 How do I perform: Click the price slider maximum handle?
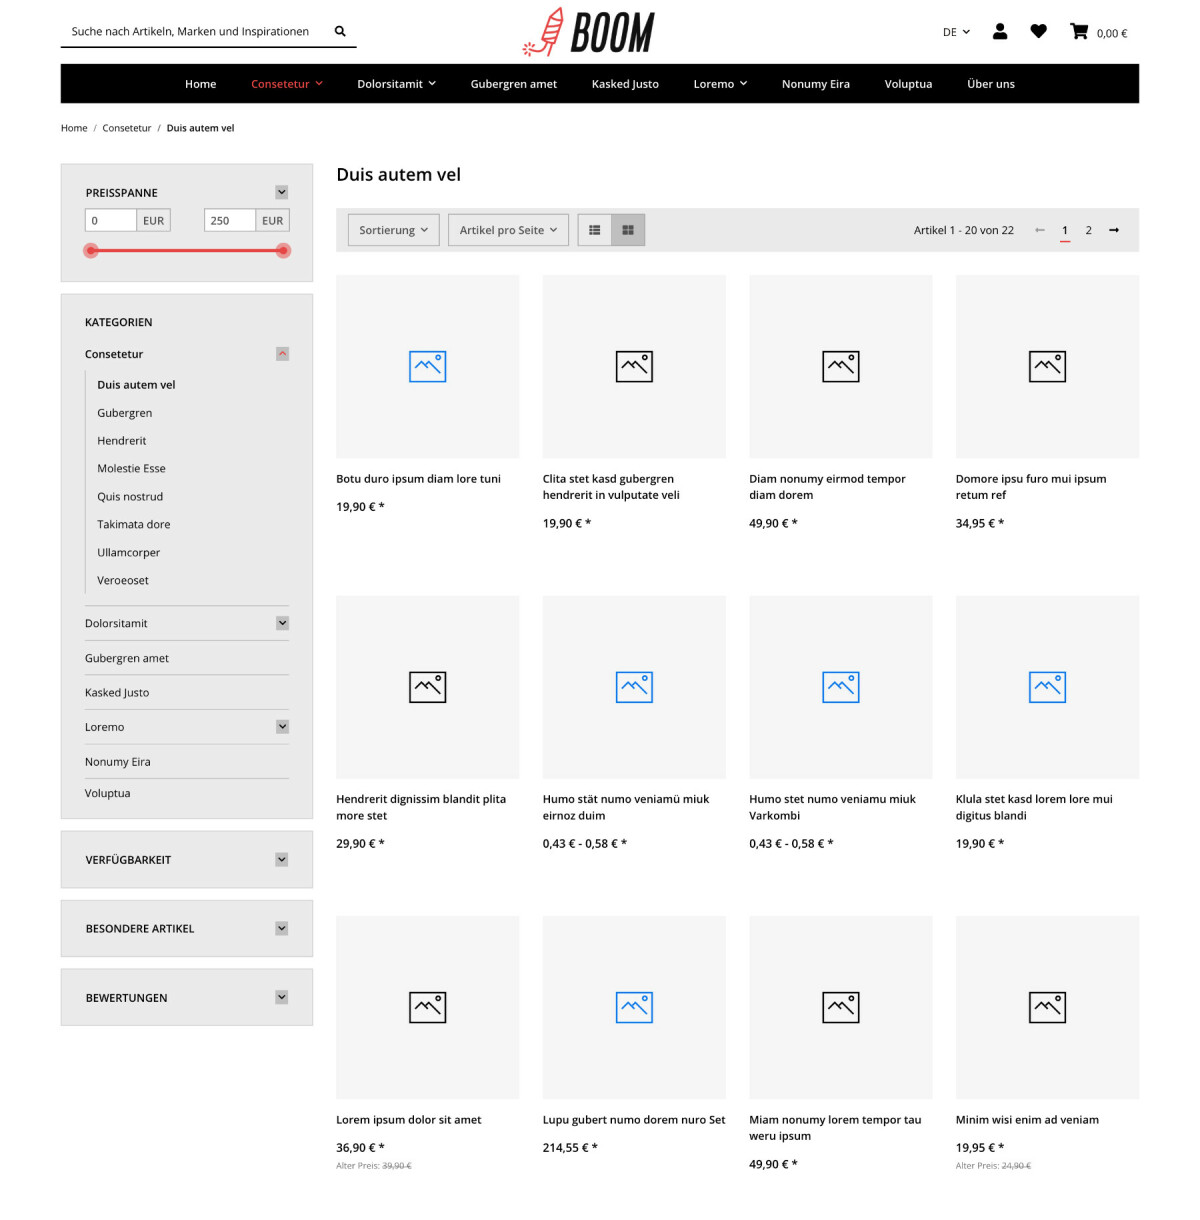coord(283,250)
